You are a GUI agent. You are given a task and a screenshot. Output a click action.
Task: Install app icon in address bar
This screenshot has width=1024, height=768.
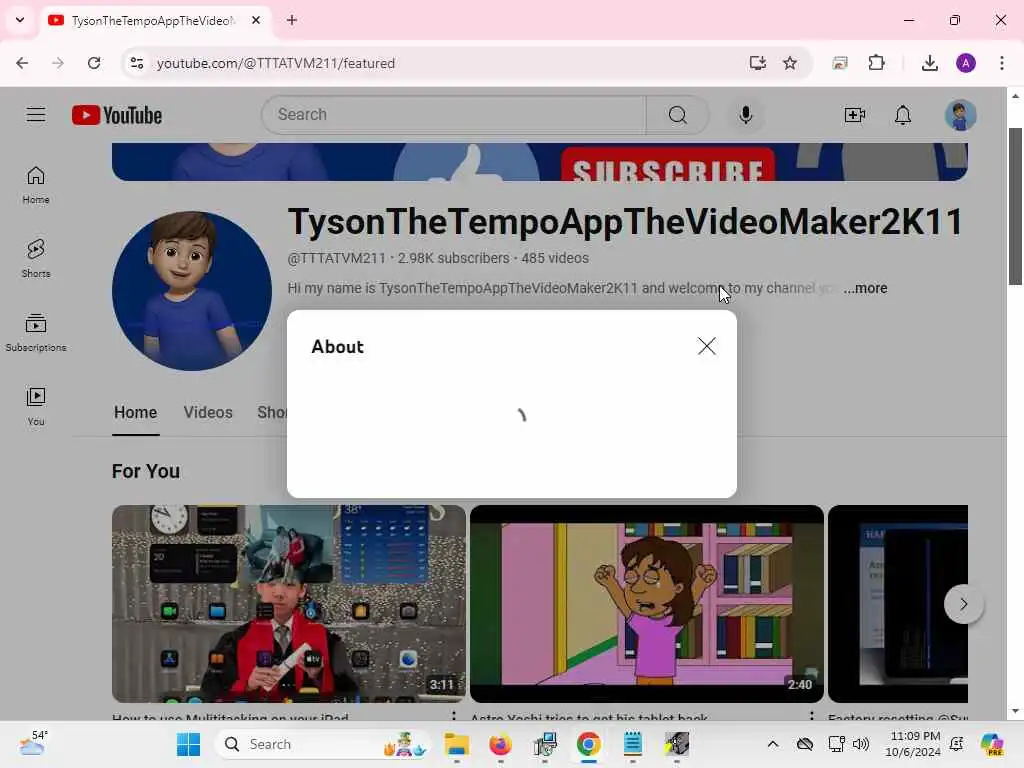[757, 63]
